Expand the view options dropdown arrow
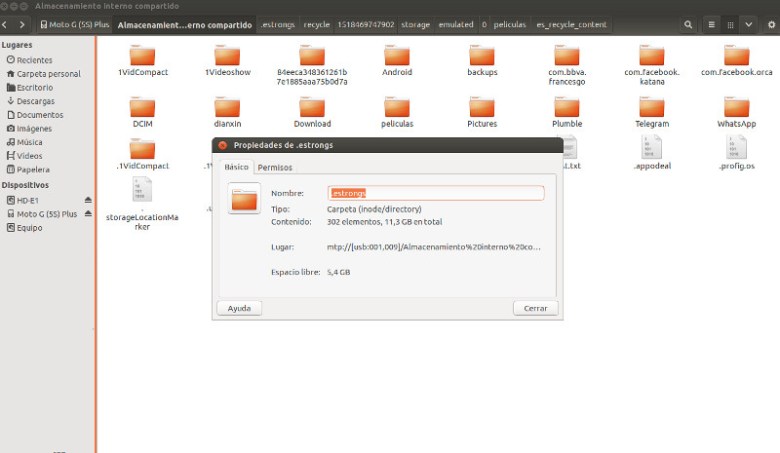The height and width of the screenshot is (453, 780). pos(749,24)
